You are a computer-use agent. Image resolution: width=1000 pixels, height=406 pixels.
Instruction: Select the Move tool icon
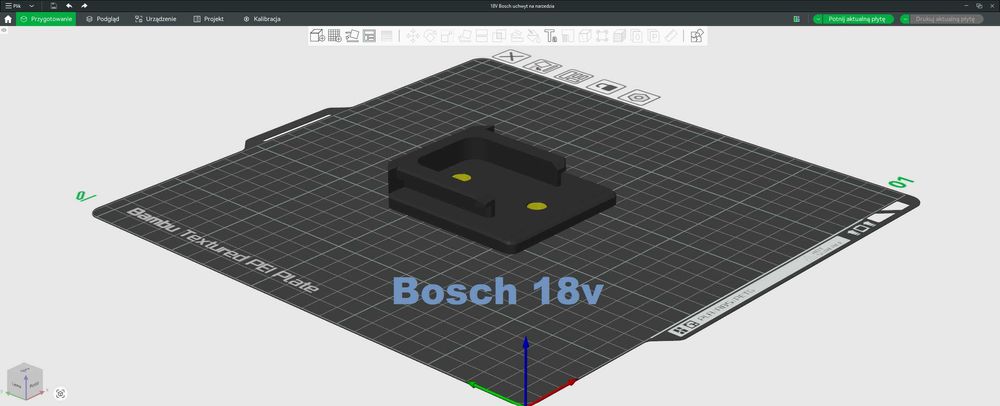pos(413,36)
